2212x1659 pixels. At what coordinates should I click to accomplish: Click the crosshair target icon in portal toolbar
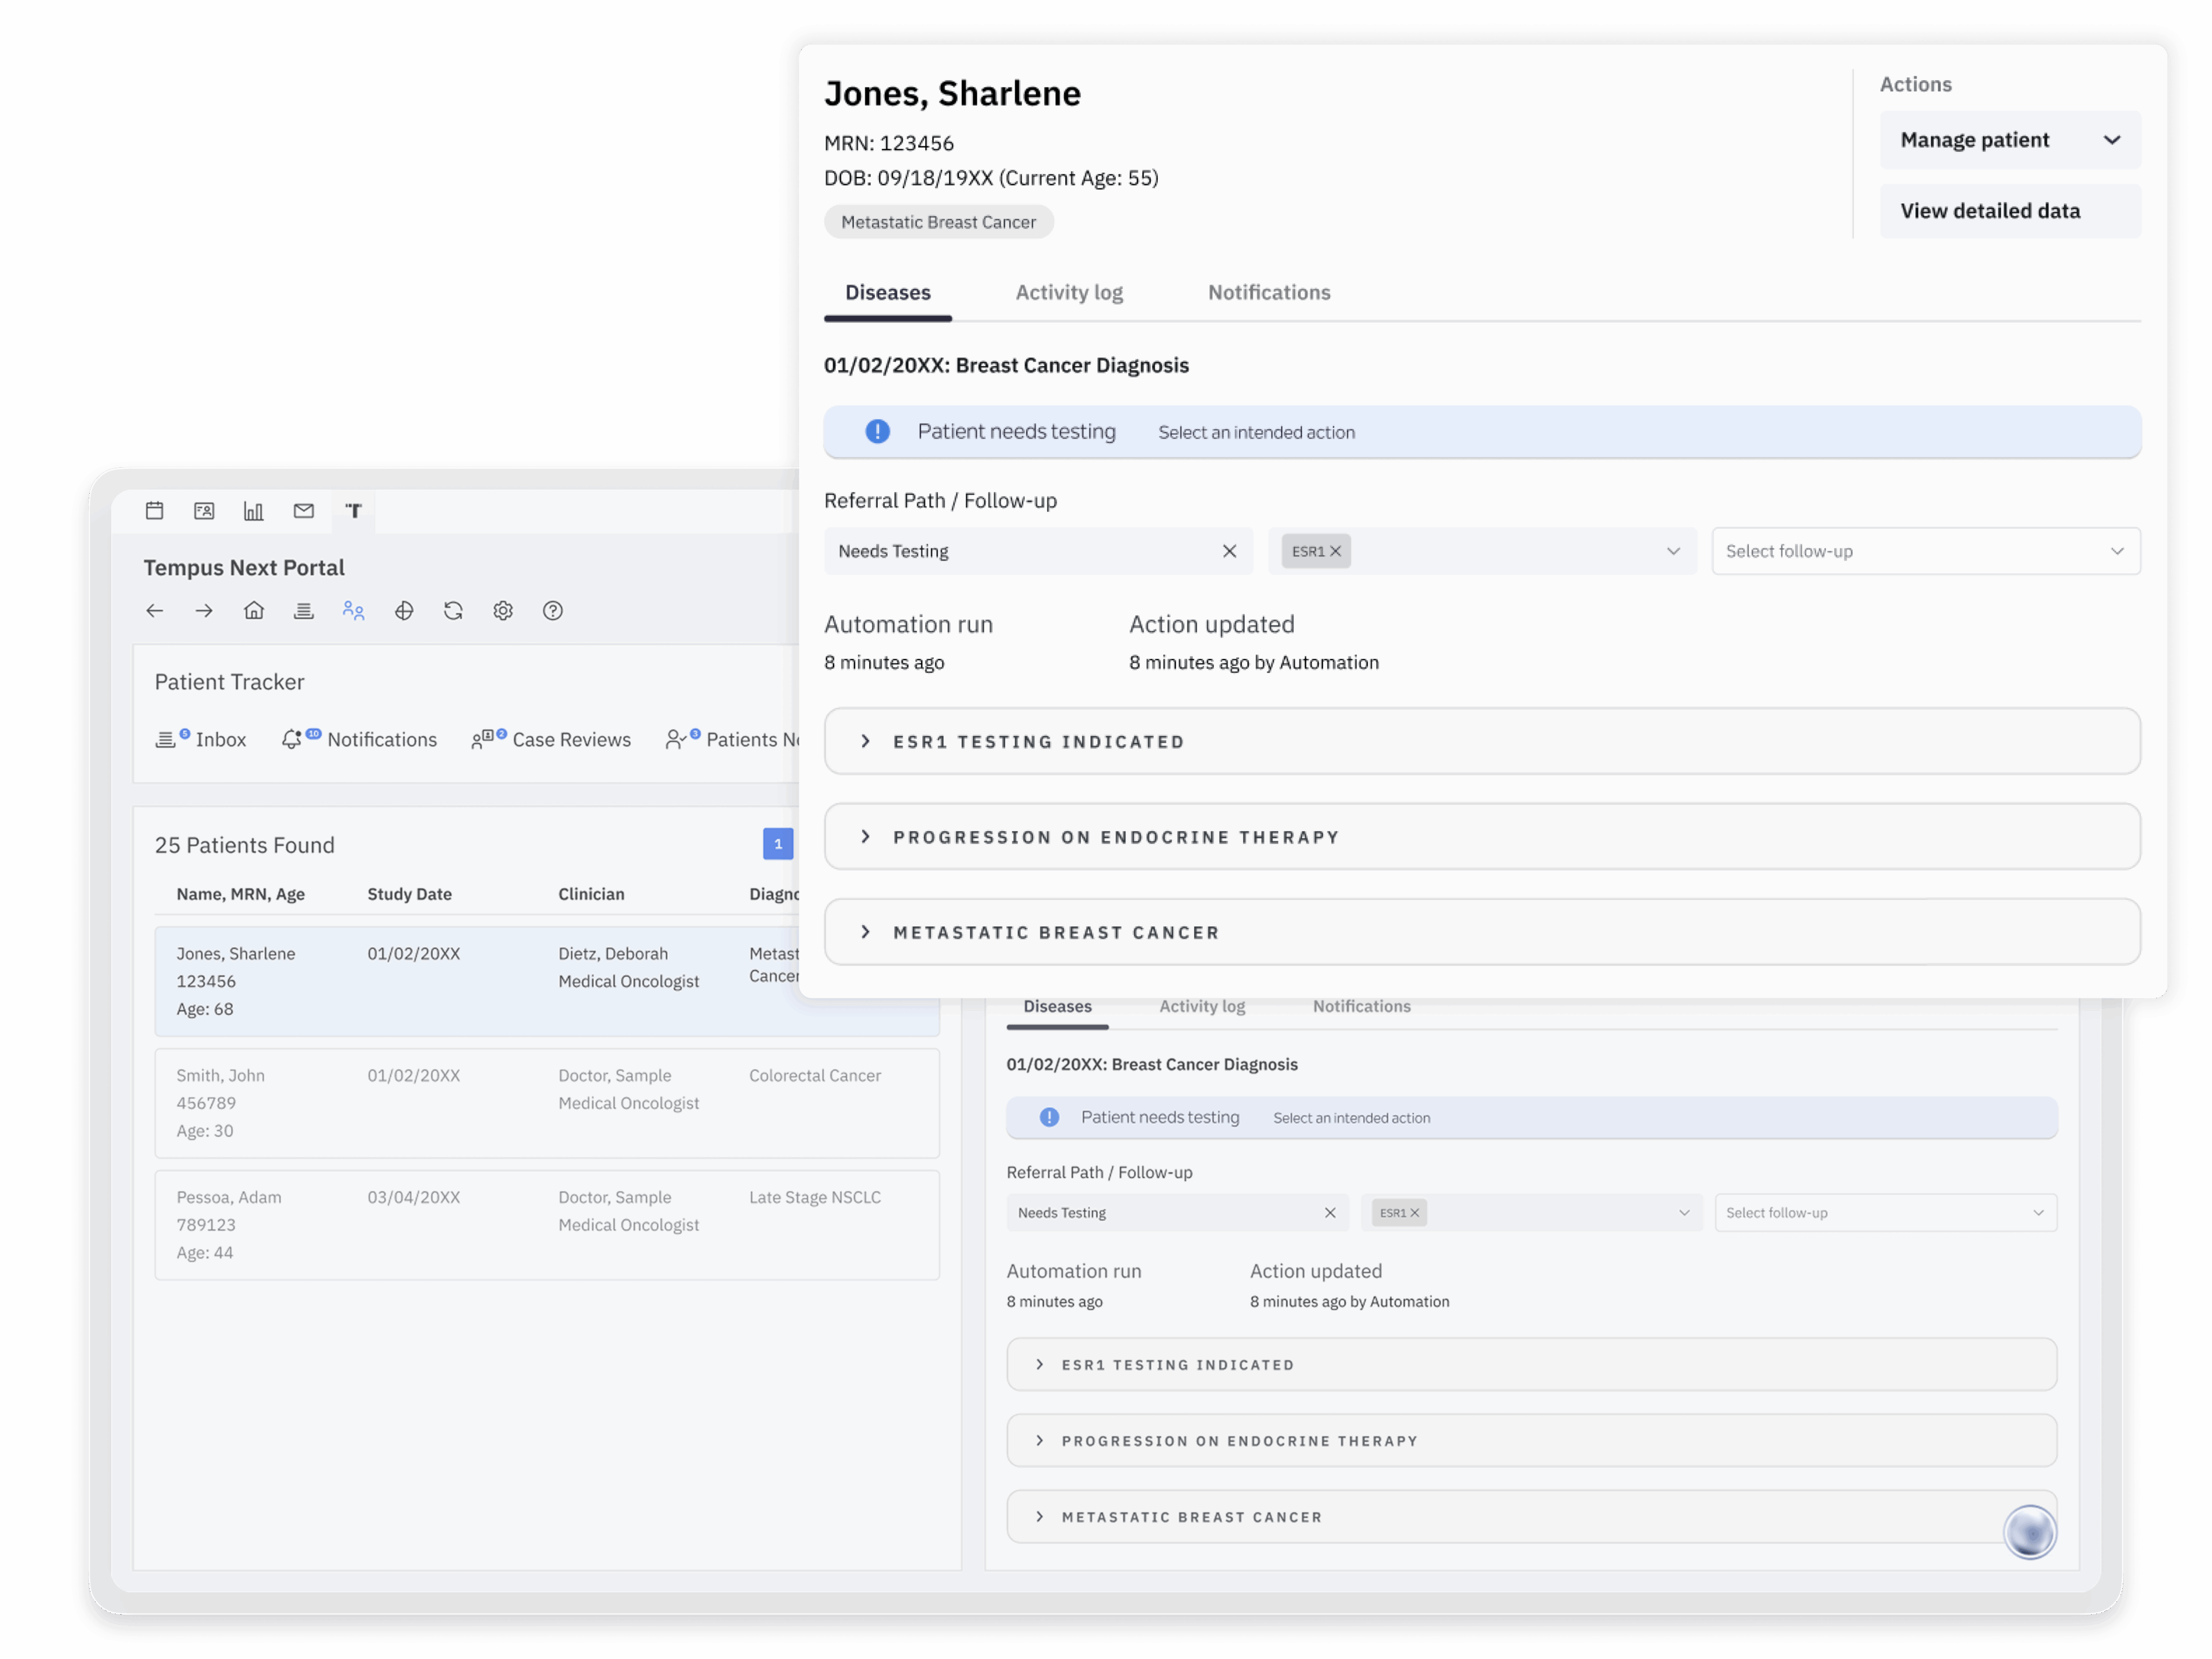click(404, 611)
